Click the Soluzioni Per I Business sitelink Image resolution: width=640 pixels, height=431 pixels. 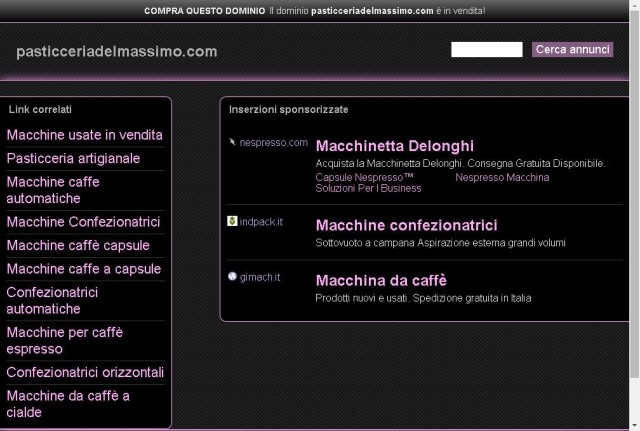point(368,188)
